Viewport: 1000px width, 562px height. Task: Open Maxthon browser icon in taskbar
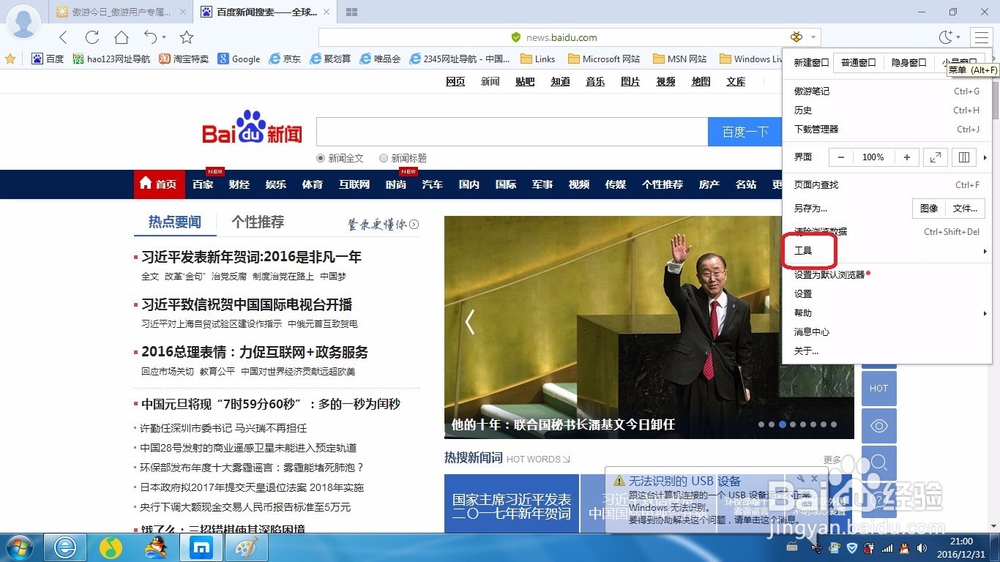201,548
